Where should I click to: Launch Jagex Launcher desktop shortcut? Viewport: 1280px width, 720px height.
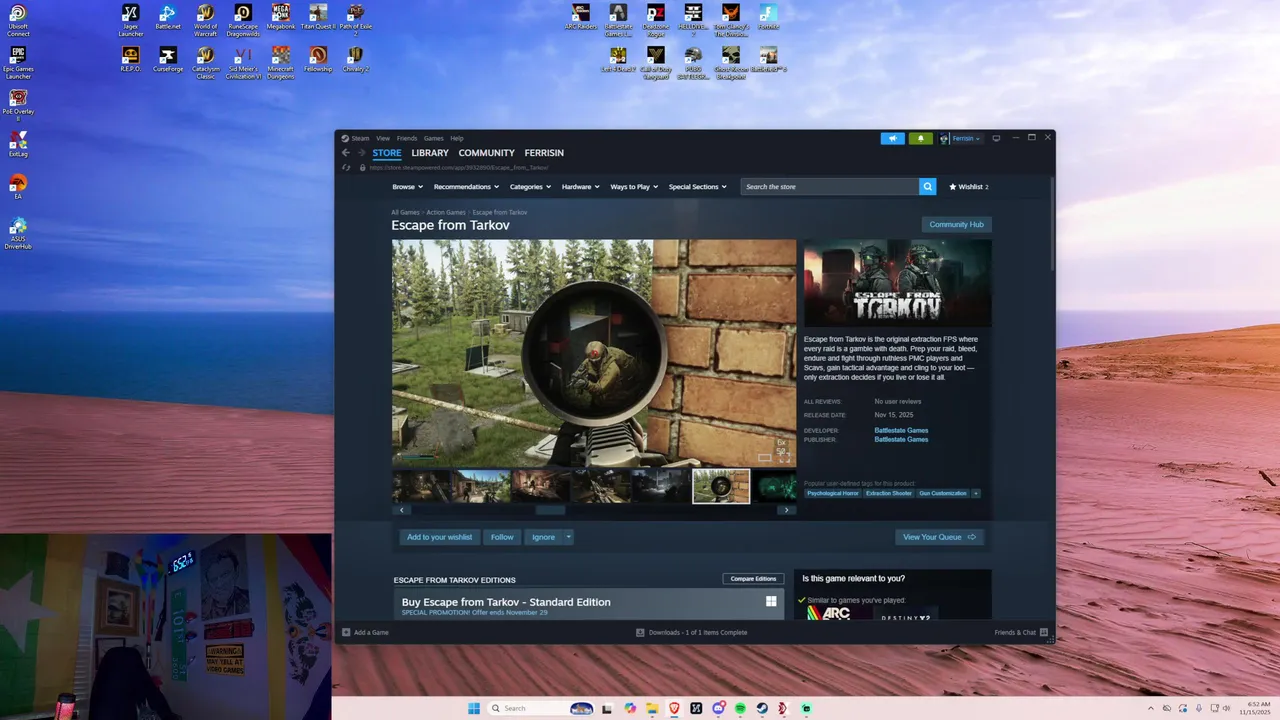point(131,20)
